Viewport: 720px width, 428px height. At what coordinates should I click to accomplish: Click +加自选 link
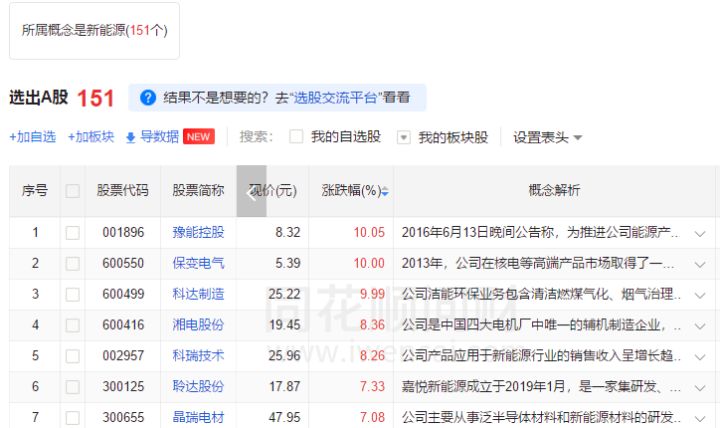33,137
